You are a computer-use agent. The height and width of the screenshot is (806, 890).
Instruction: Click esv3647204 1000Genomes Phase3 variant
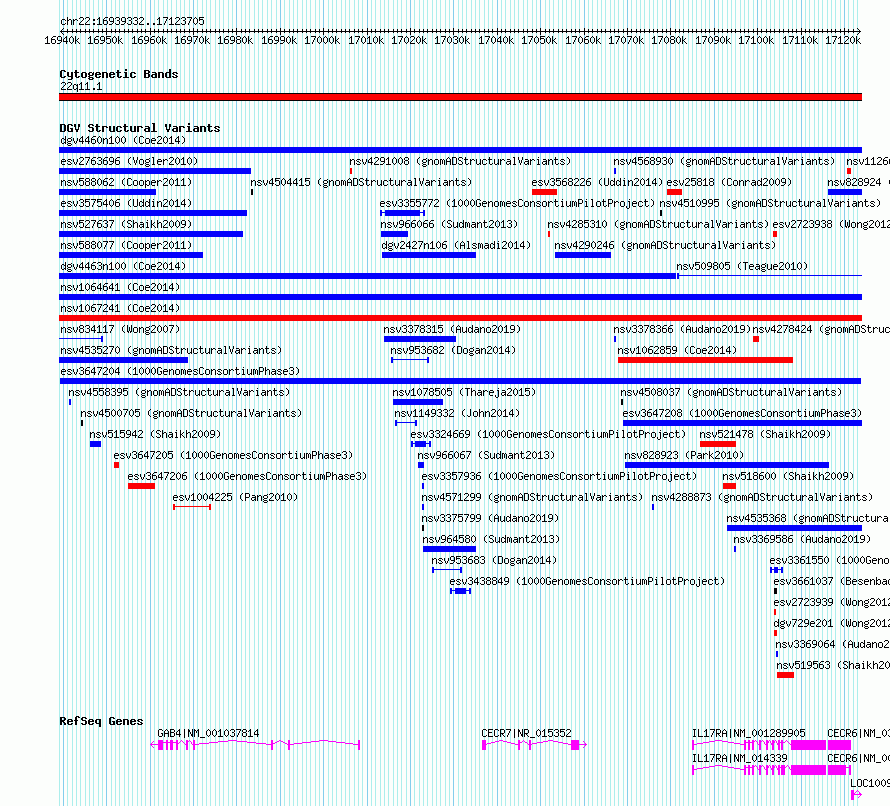tap(180, 371)
